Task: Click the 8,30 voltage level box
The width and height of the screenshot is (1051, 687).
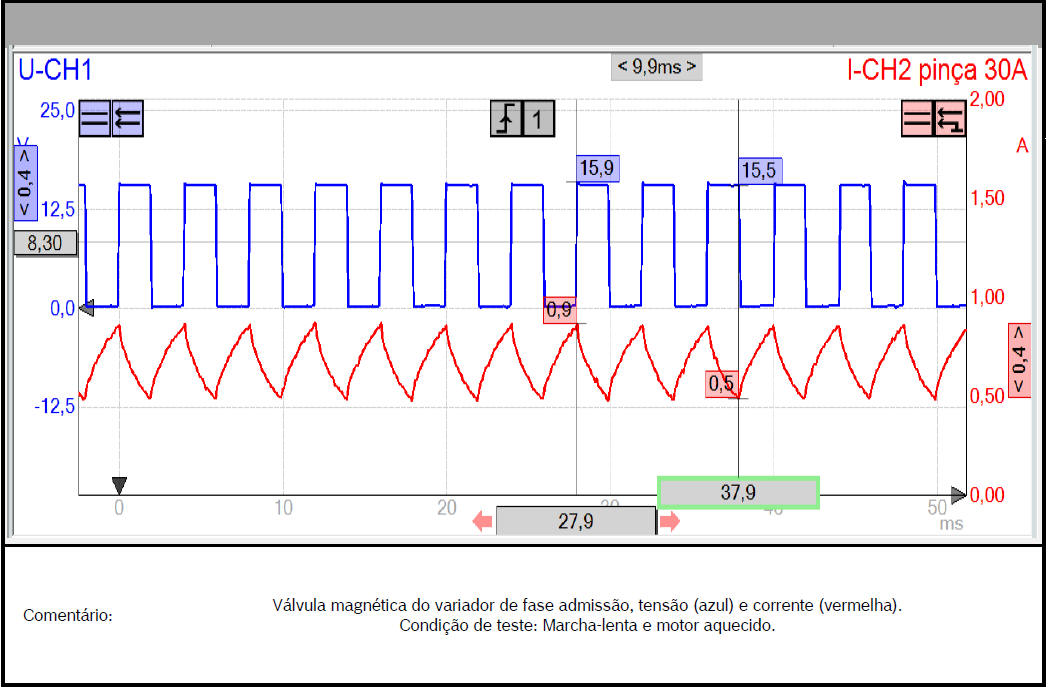Action: pyautogui.click(x=45, y=242)
